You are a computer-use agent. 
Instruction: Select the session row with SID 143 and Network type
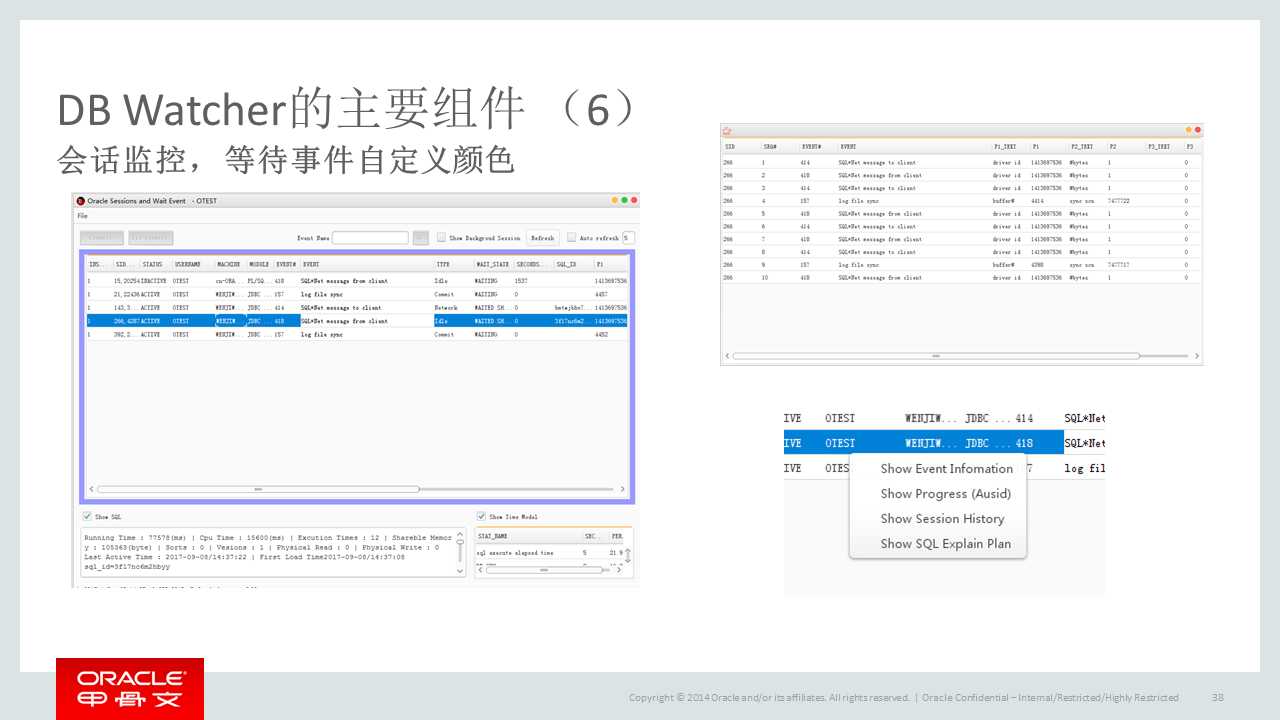click(x=357, y=308)
